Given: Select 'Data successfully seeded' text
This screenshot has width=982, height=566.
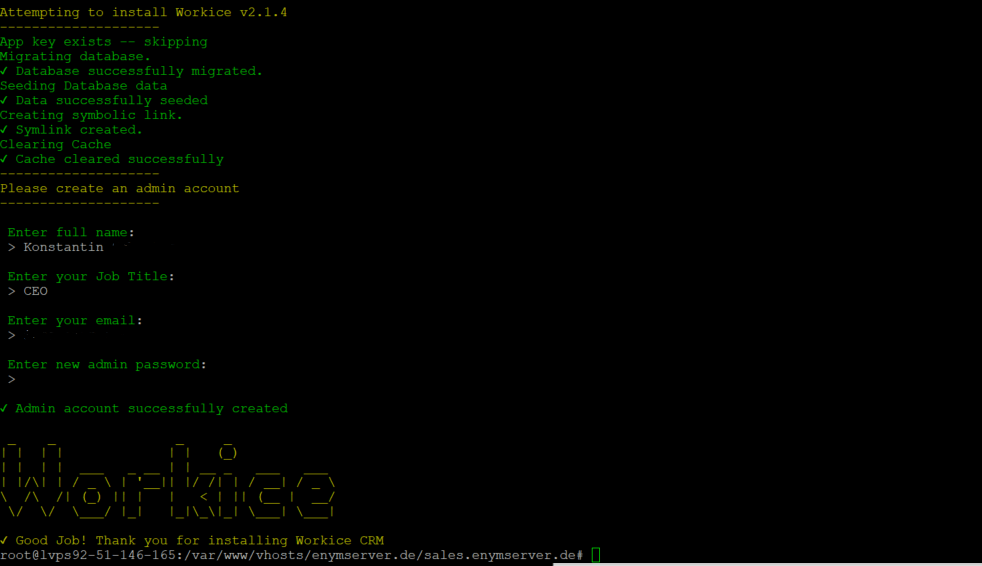Looking at the screenshot, I should [111, 100].
